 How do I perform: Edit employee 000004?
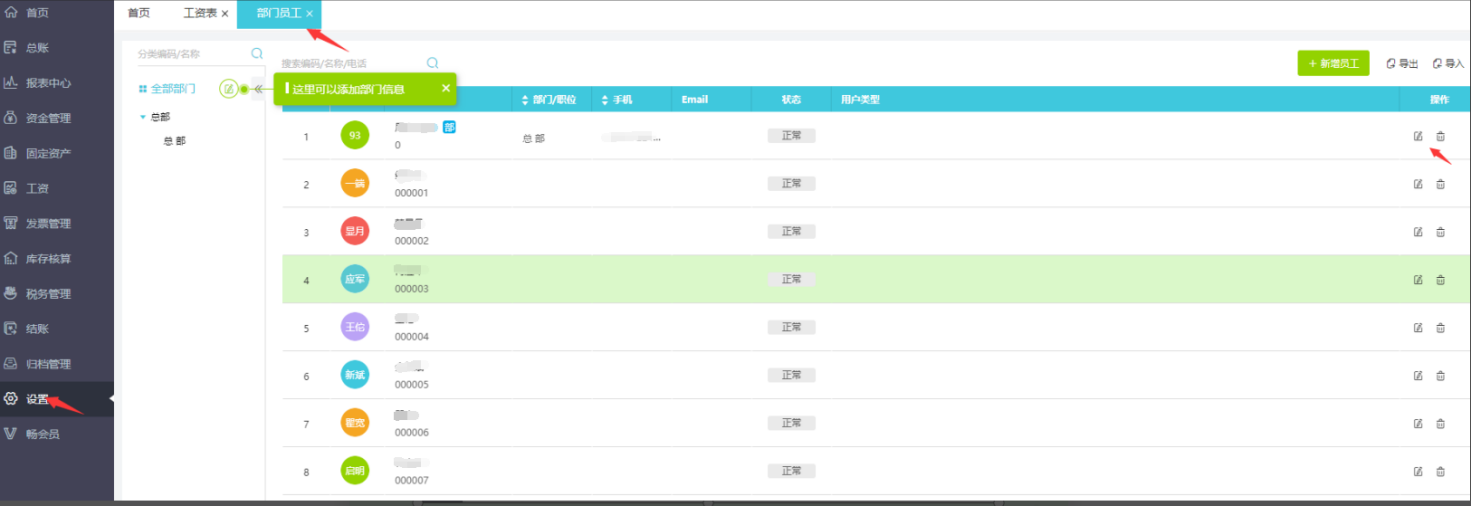point(1418,328)
